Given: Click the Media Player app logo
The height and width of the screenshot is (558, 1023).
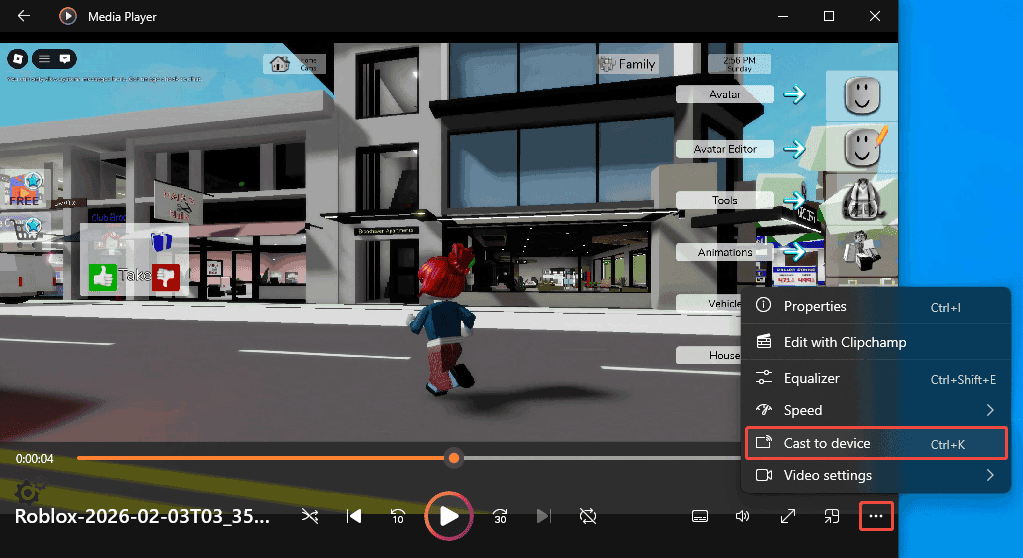Looking at the screenshot, I should 68,16.
